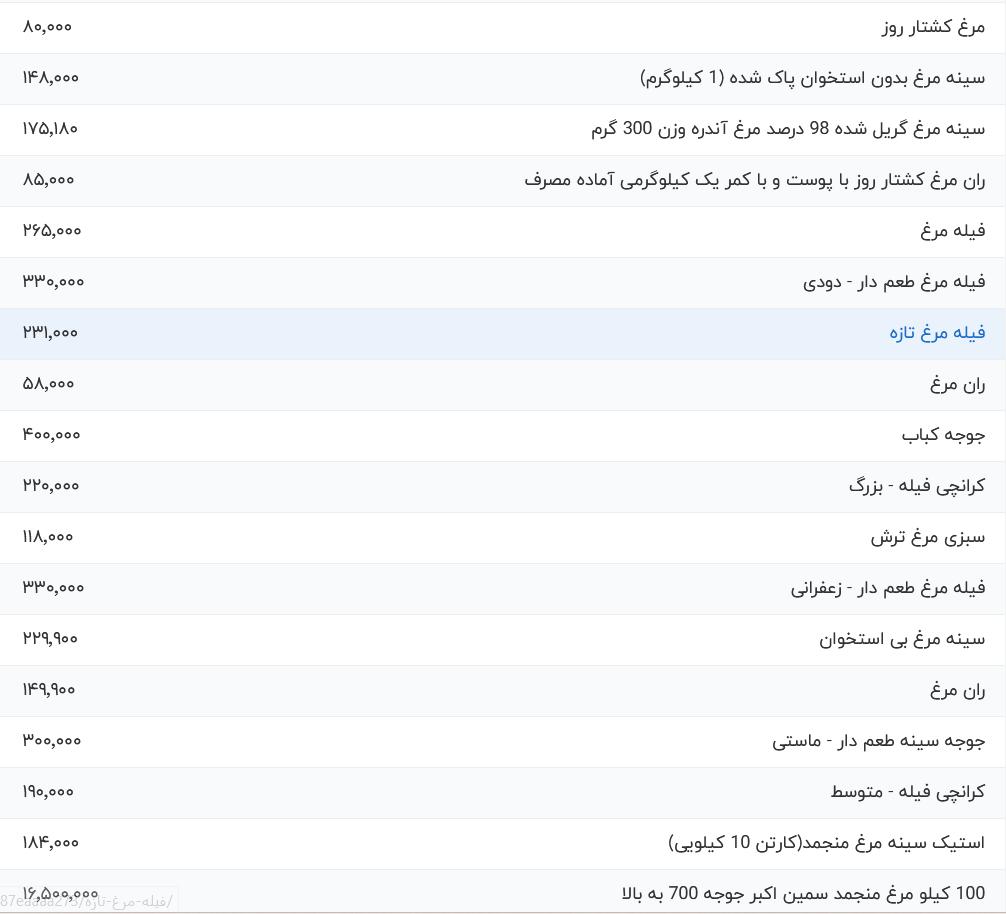Screen dimensions: 1006x914
Task: Click the price ۸۵,۰۰۰
Action: 49,180
